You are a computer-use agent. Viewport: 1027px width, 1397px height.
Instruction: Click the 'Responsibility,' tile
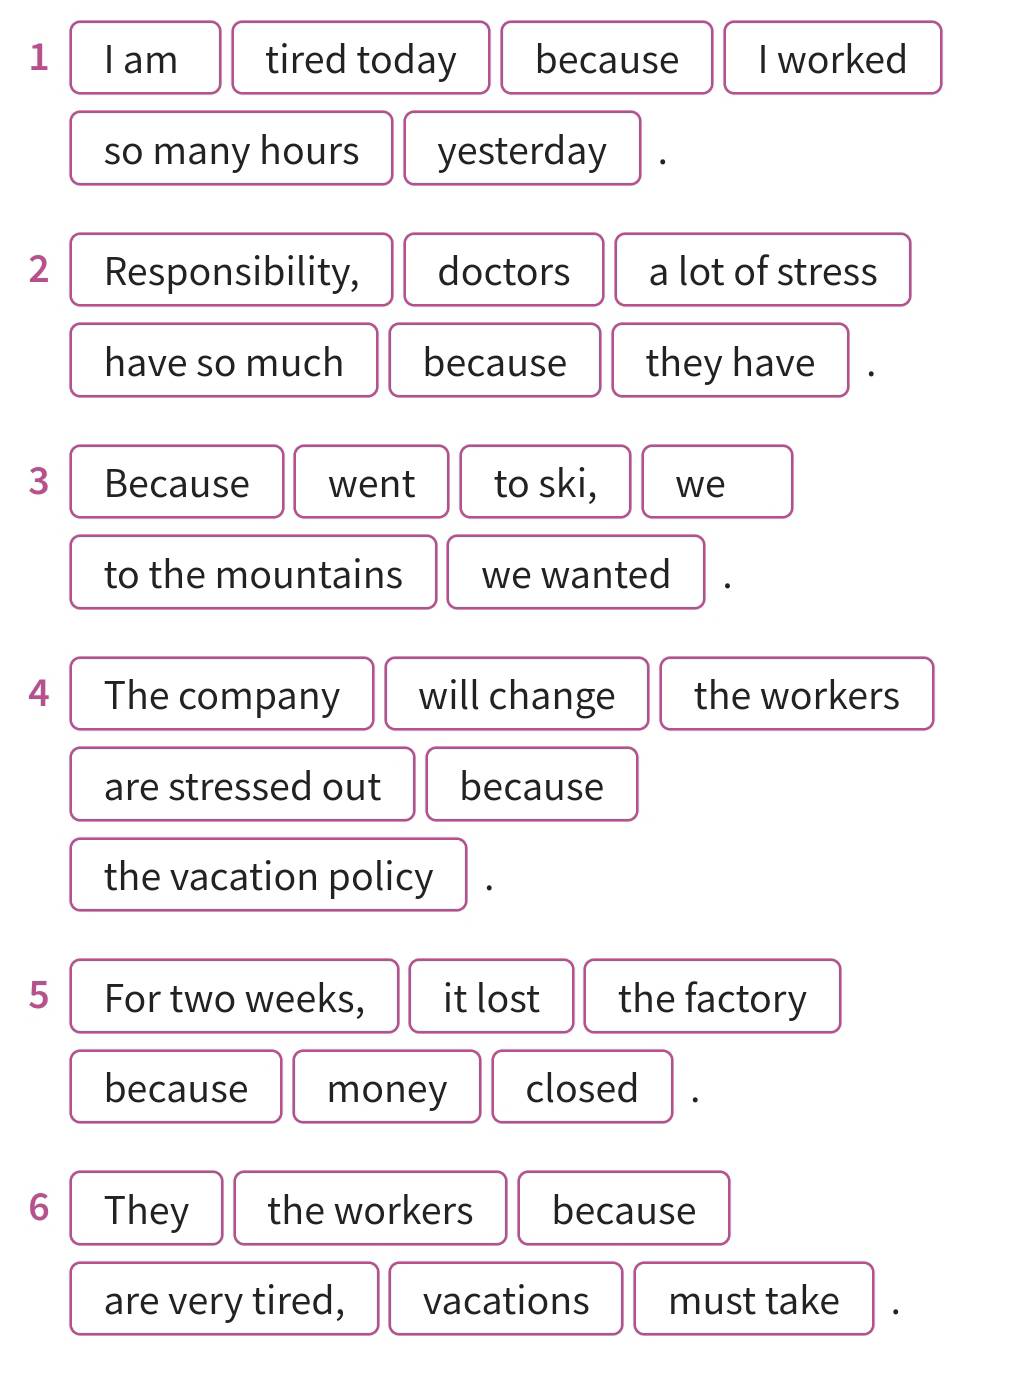point(231,270)
